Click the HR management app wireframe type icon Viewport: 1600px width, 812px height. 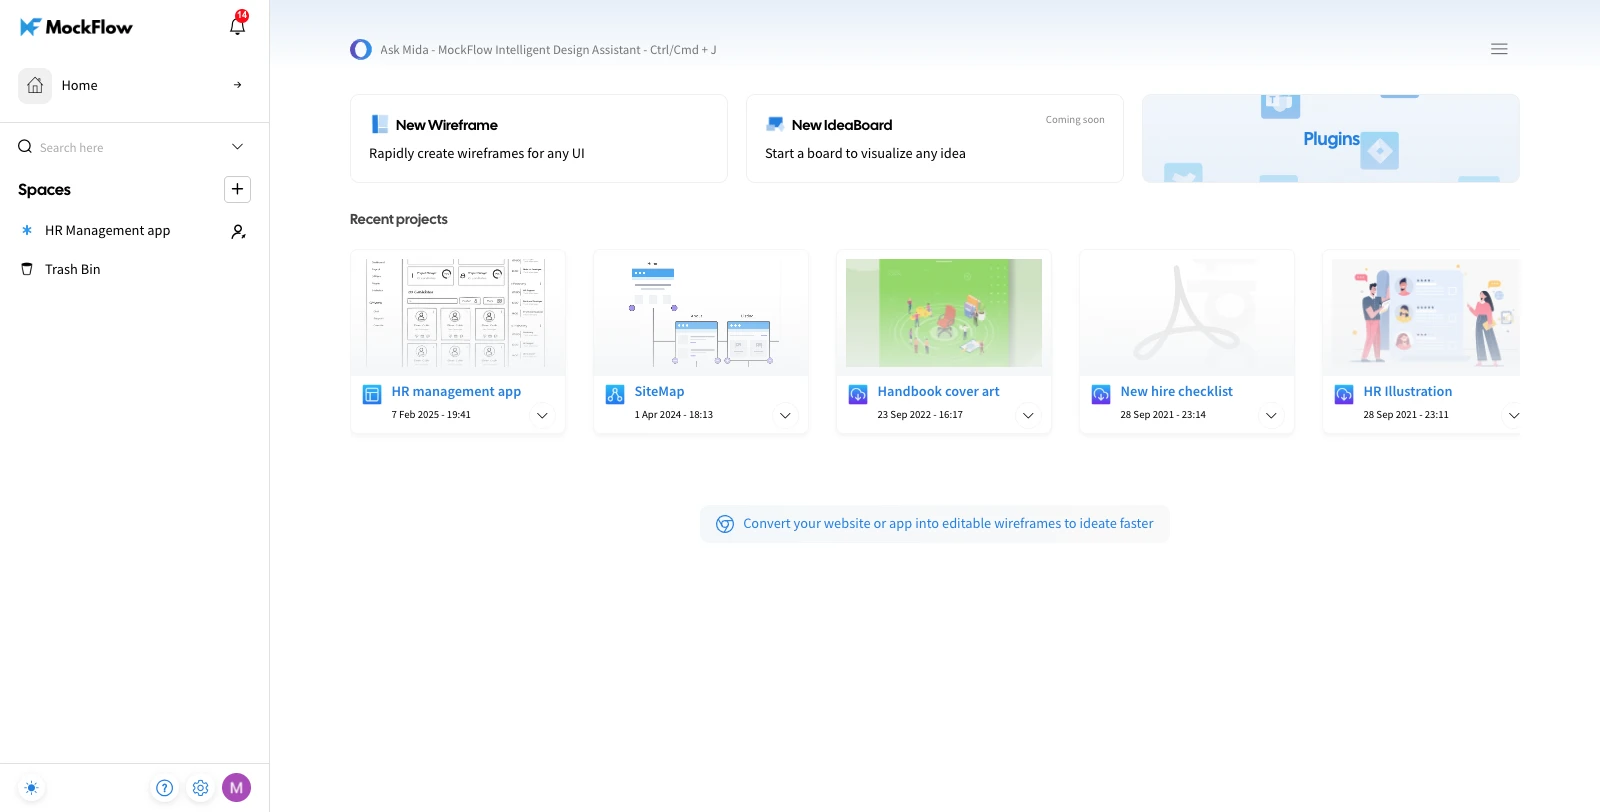coord(372,394)
